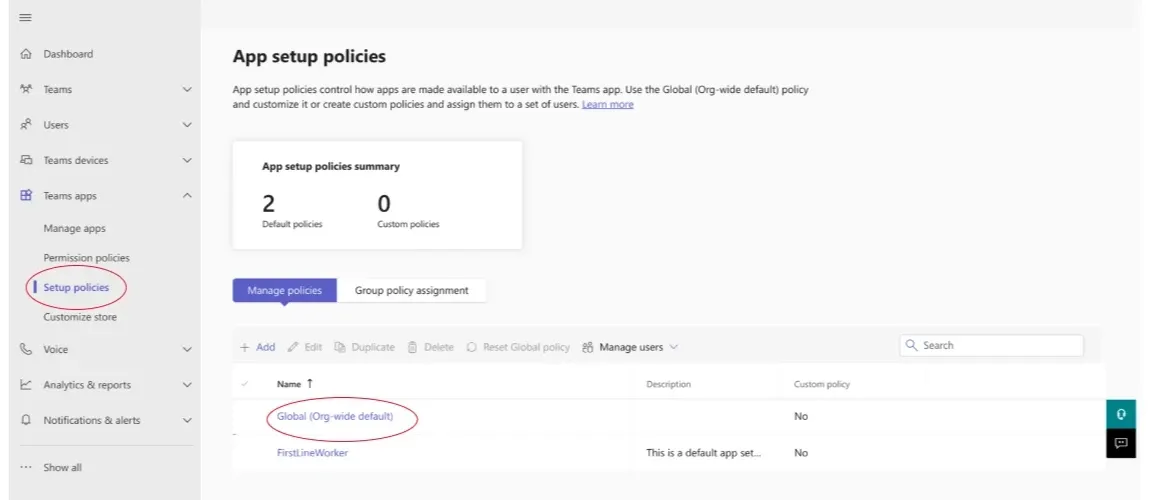This screenshot has height=500, width=1150.
Task: Click the Teams apps icon
Action: 26,196
